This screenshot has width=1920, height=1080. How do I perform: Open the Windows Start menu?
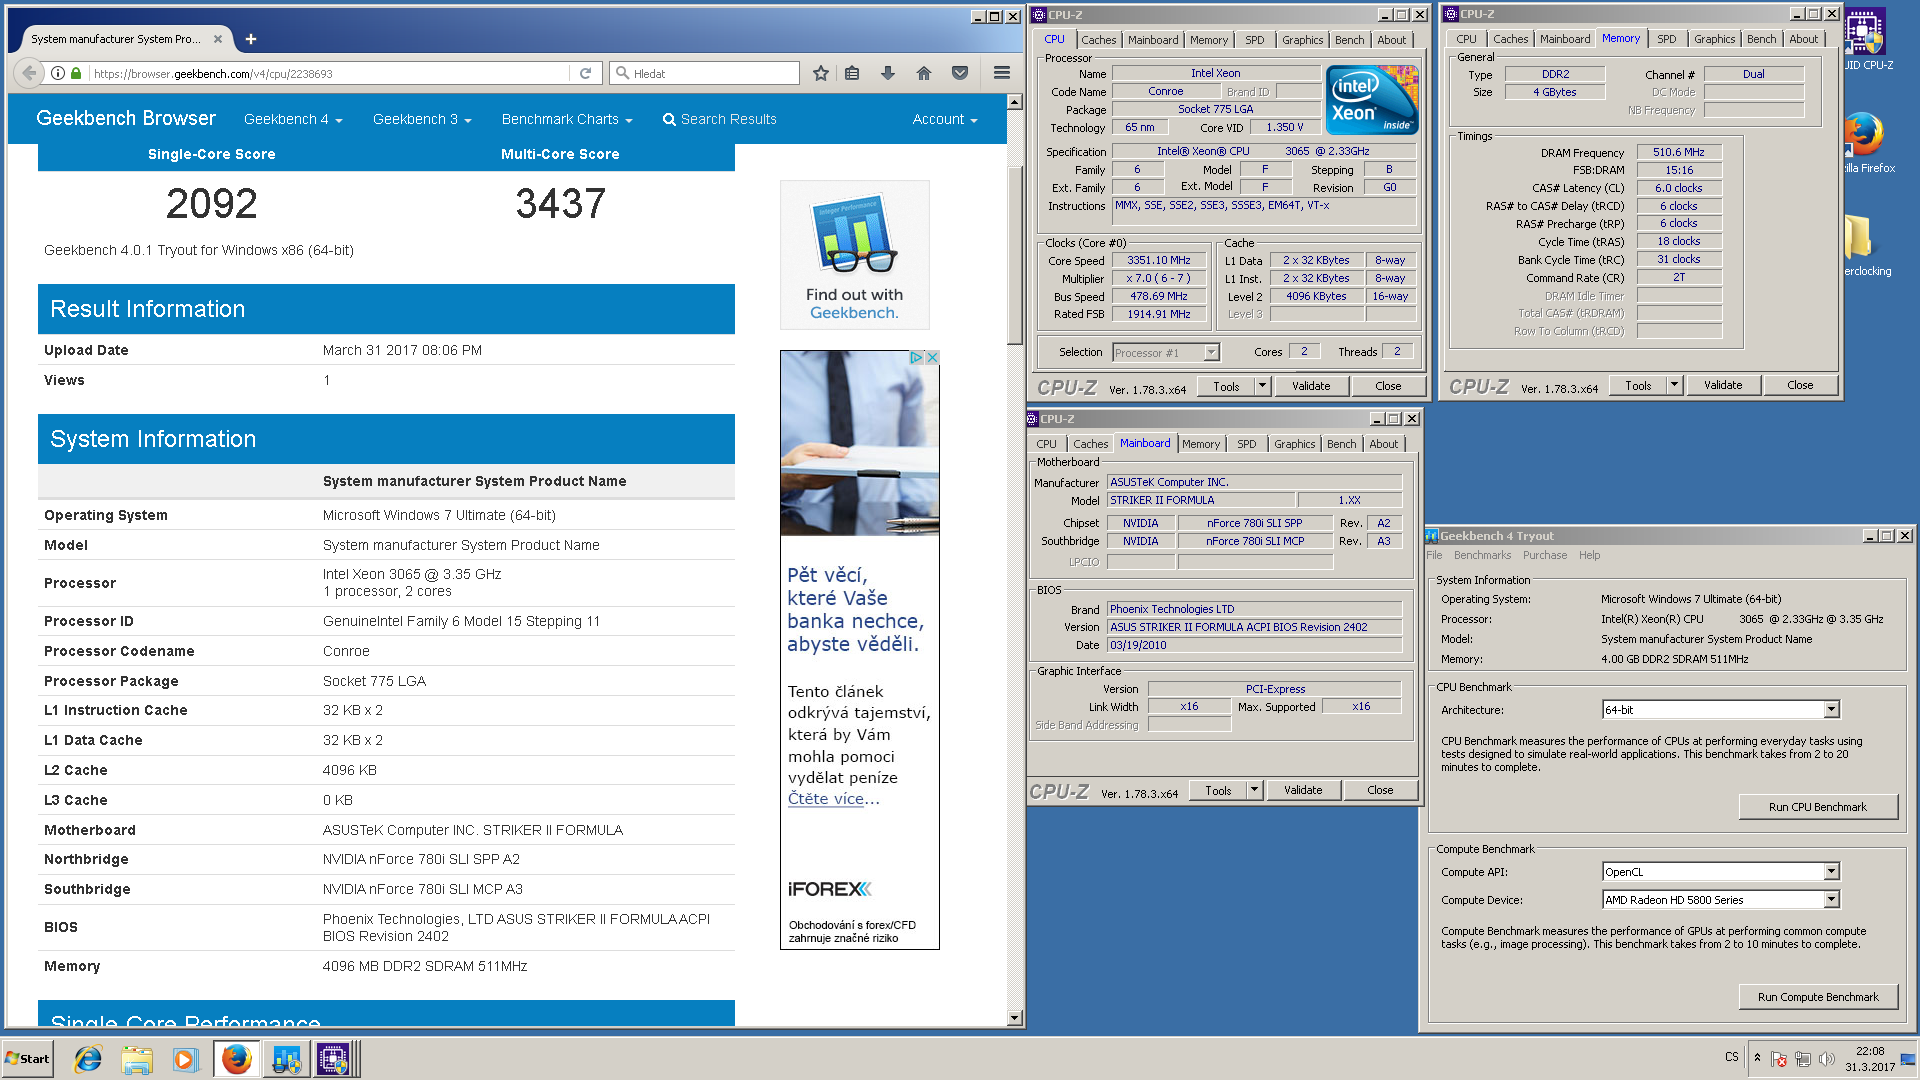[27, 1059]
